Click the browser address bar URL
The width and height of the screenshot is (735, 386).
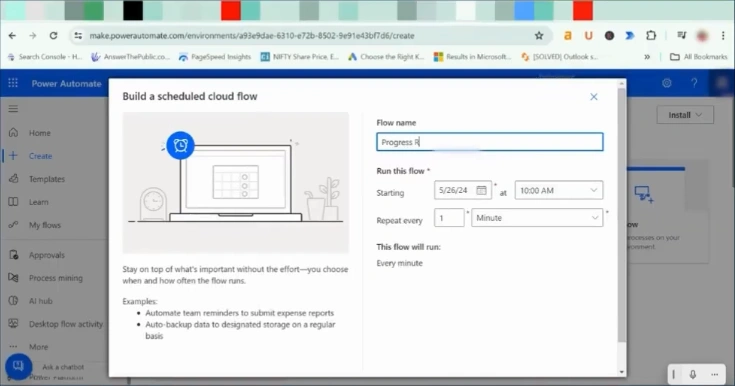click(252, 36)
